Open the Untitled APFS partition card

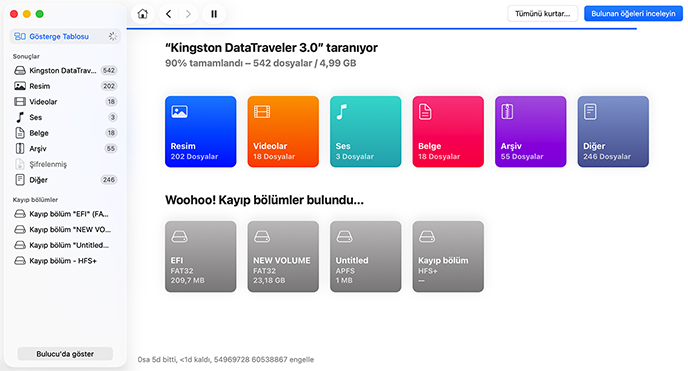[366, 257]
